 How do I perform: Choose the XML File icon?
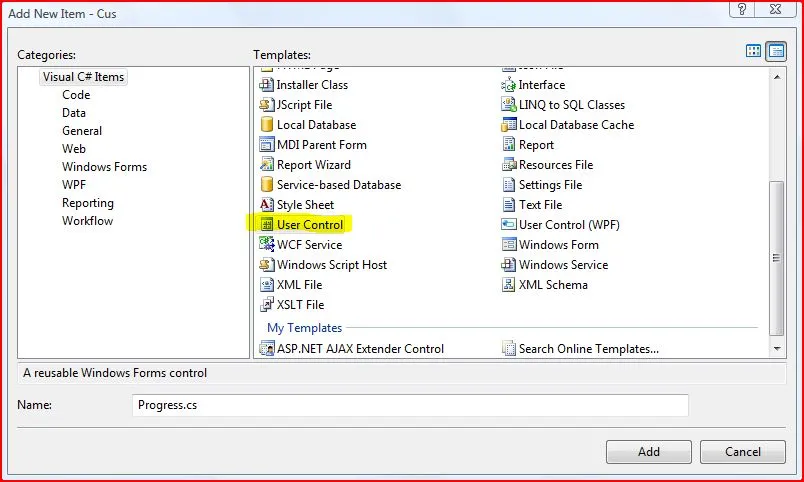(x=267, y=285)
